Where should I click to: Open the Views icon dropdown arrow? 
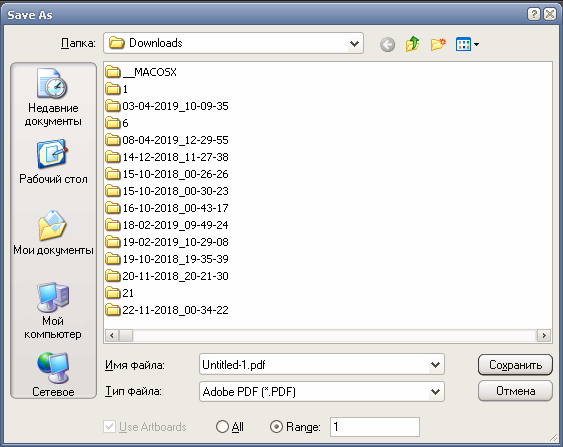476,45
